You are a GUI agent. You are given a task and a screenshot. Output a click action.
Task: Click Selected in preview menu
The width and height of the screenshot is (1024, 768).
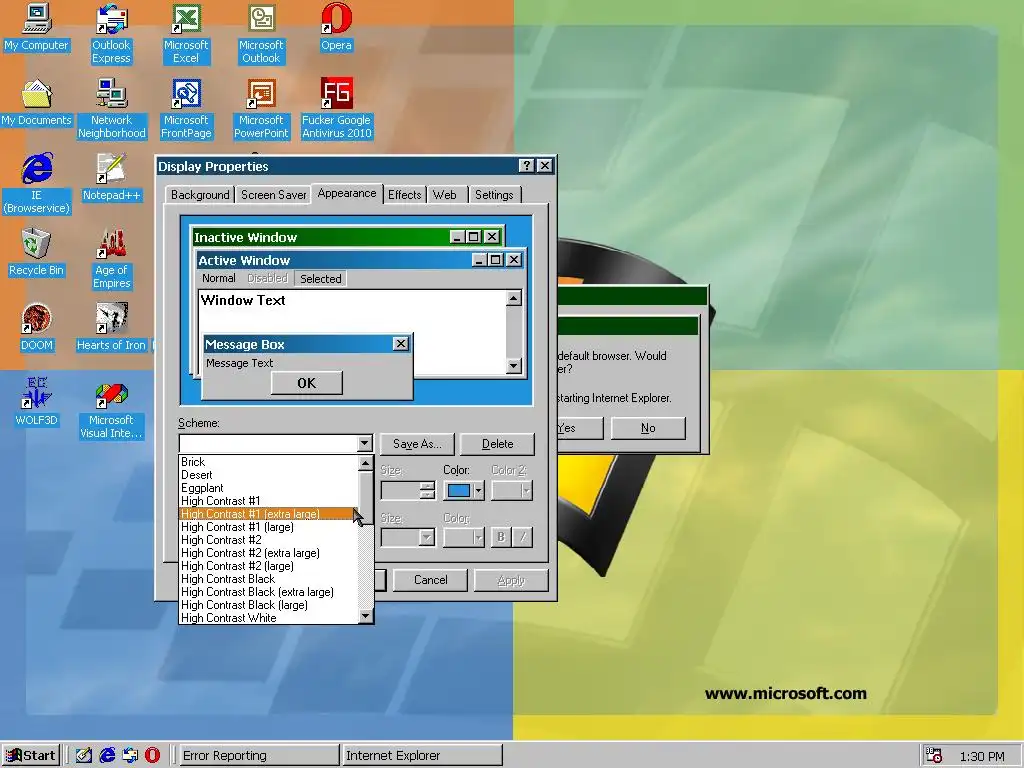321,279
